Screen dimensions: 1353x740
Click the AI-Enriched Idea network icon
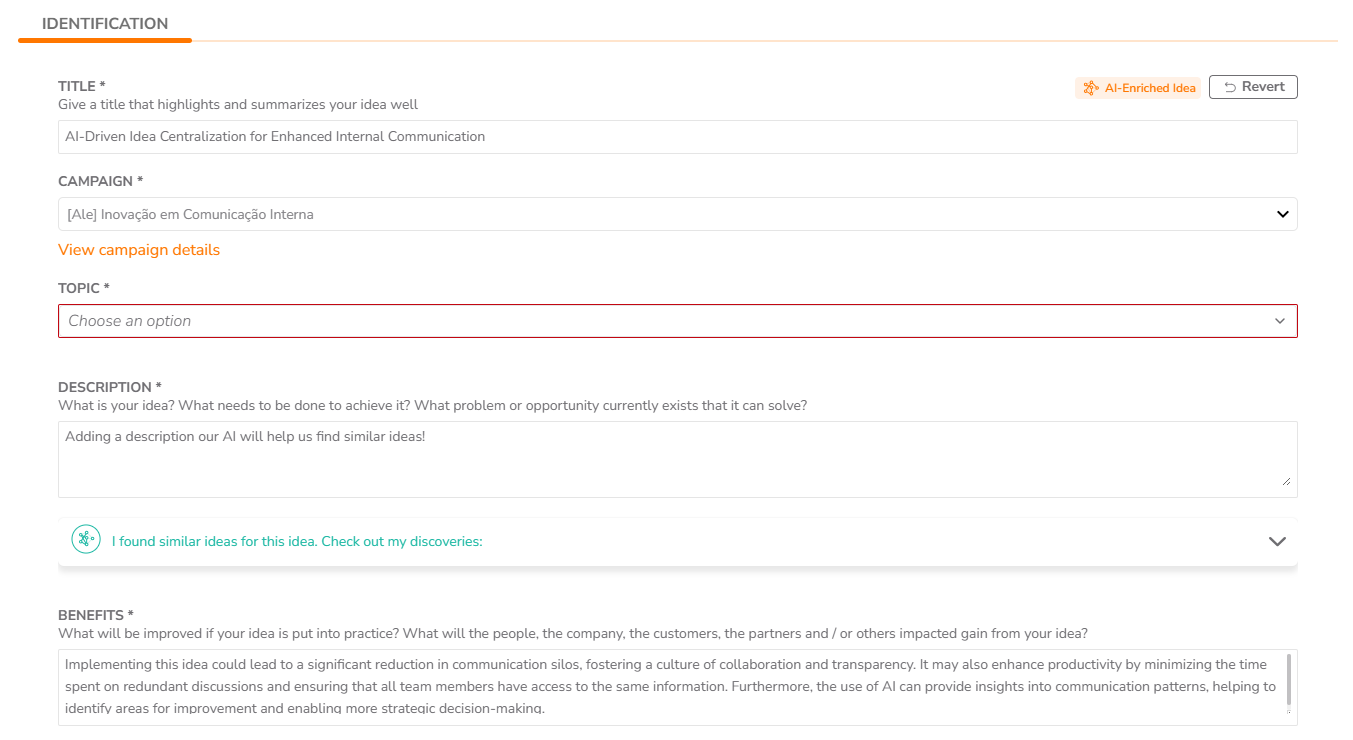(1090, 88)
